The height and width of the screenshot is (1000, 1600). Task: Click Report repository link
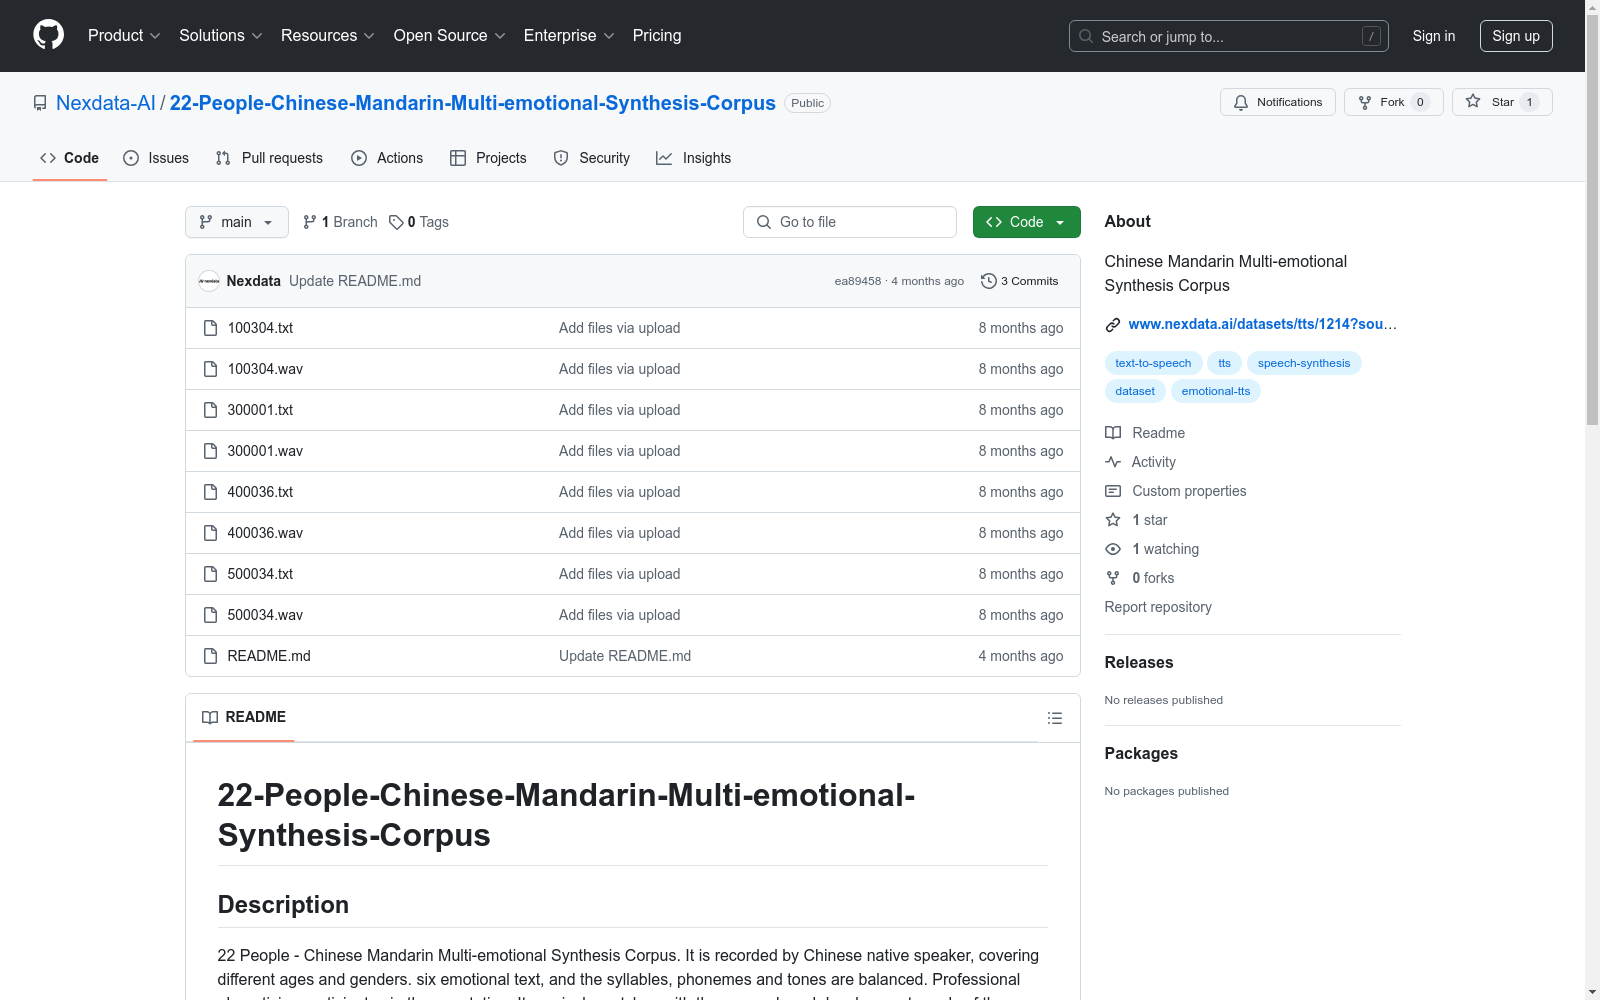tap(1158, 607)
